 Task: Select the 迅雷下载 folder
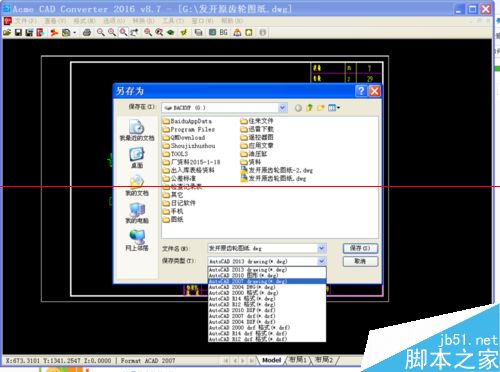257,129
